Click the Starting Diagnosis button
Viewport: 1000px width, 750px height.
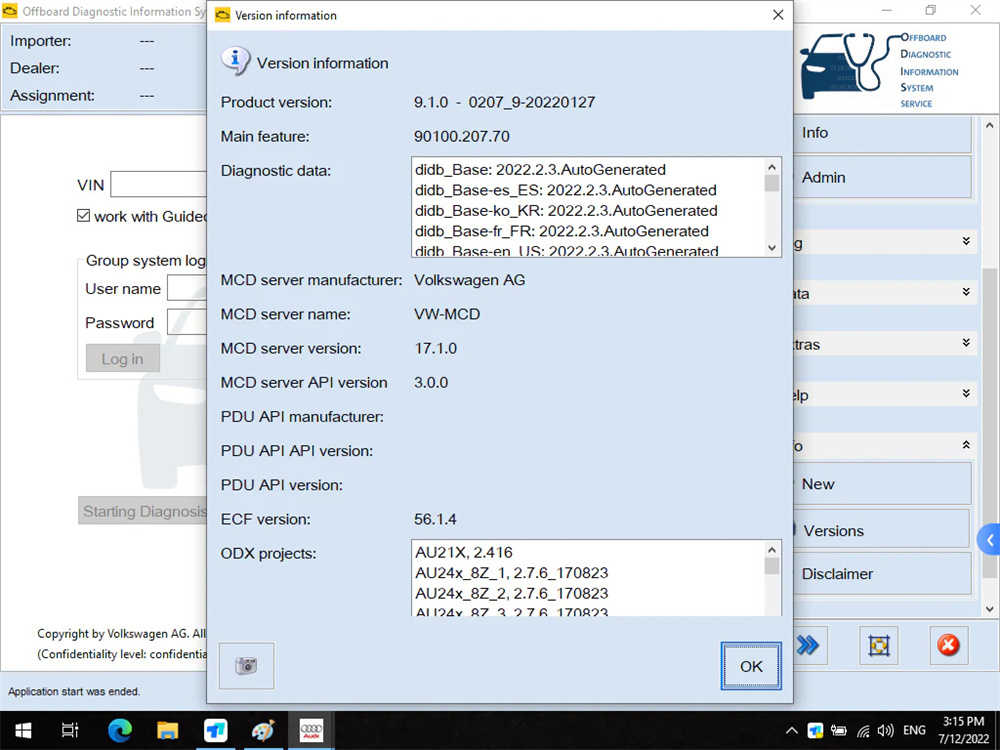point(143,511)
